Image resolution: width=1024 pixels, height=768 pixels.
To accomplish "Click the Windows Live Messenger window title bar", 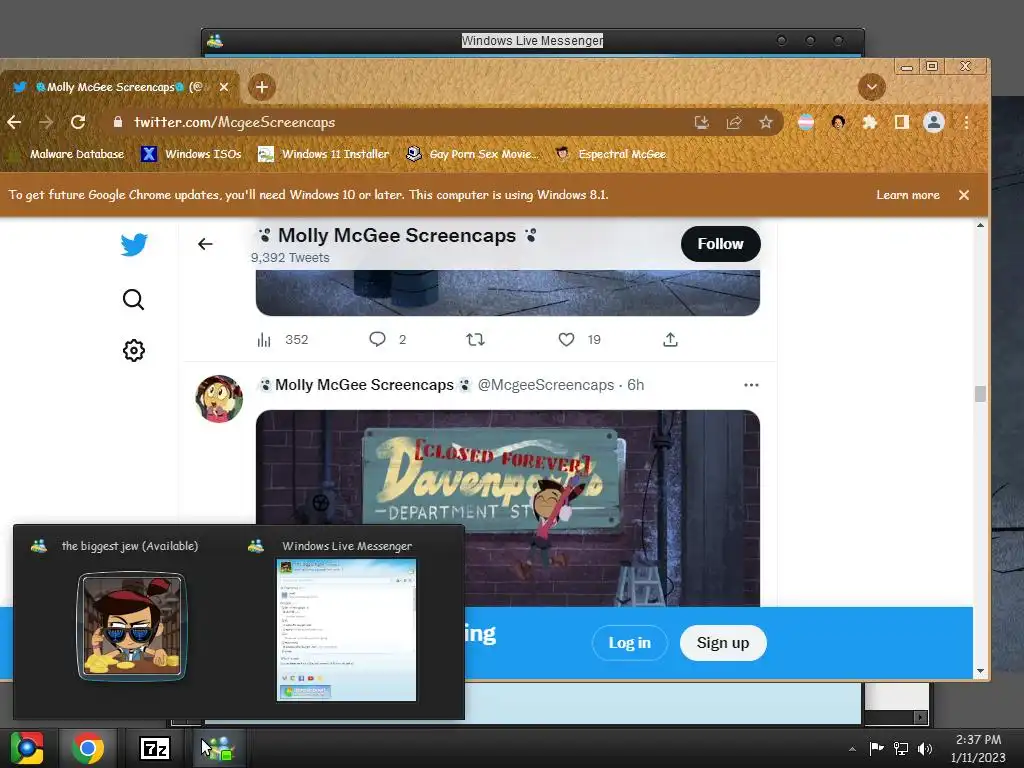I will click(532, 40).
